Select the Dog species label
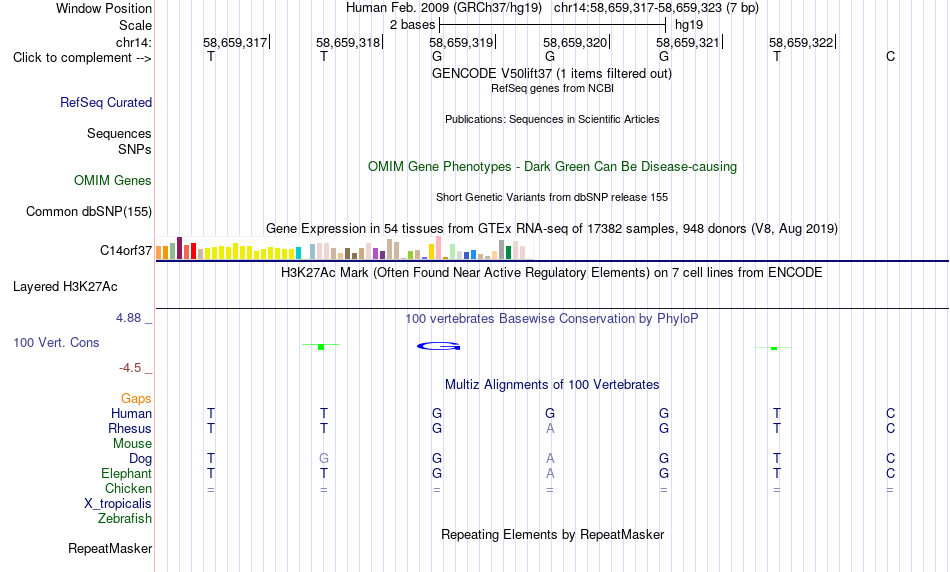 tap(141, 459)
